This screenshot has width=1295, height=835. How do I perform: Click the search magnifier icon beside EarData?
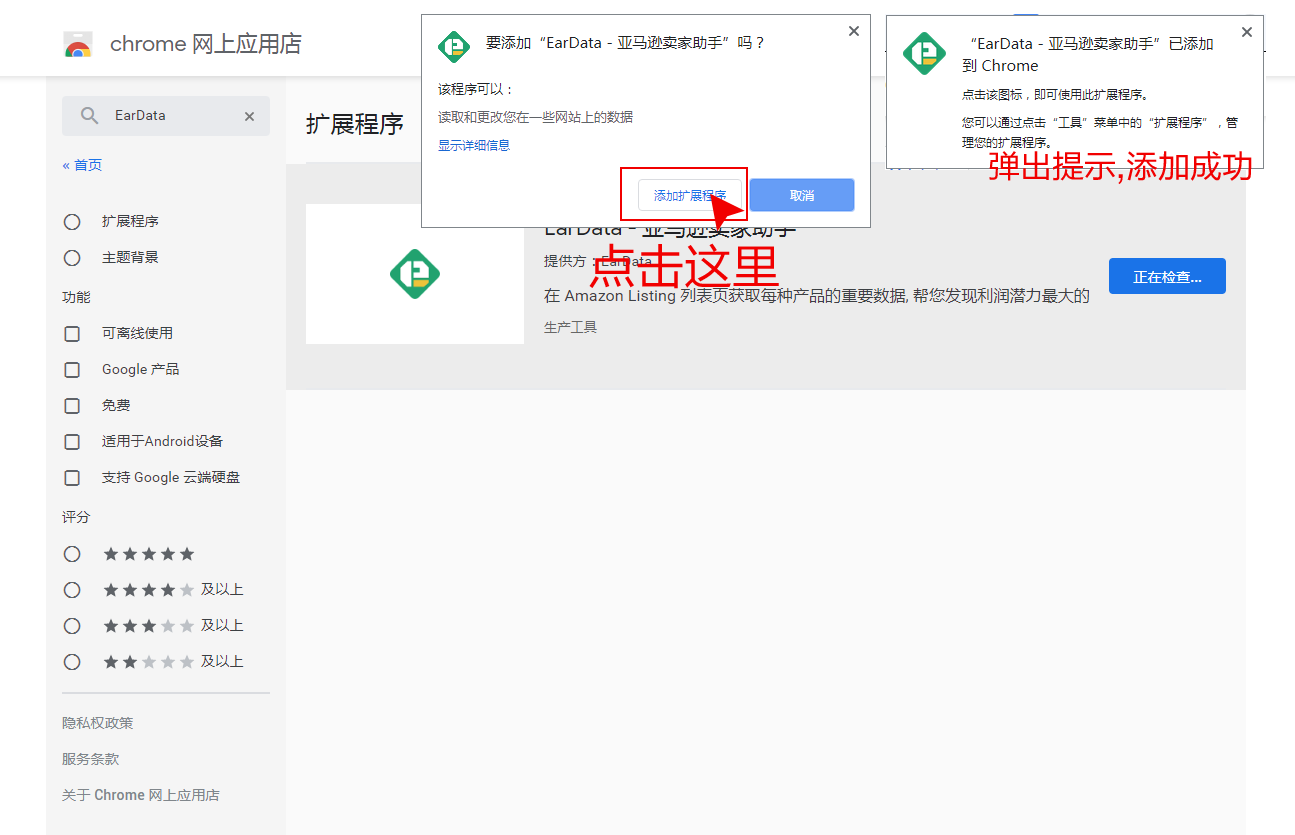click(x=89, y=116)
